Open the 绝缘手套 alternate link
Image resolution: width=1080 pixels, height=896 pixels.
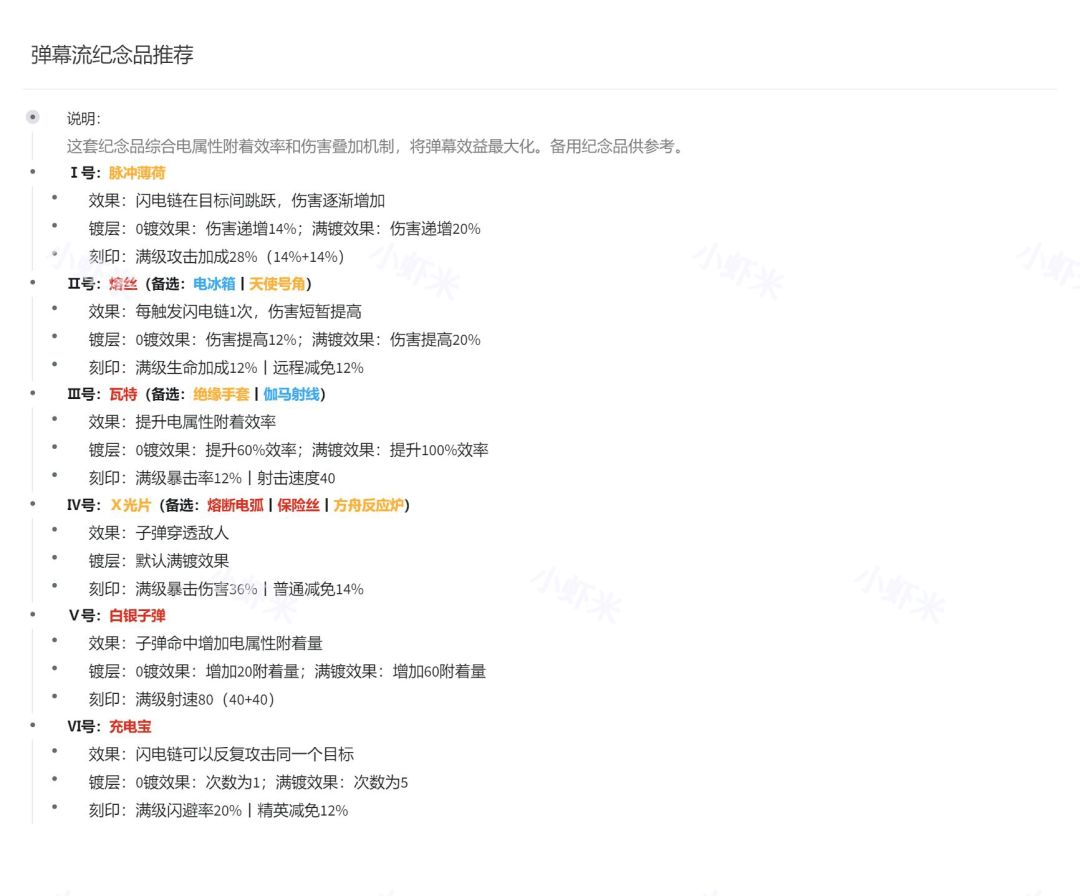point(221,395)
